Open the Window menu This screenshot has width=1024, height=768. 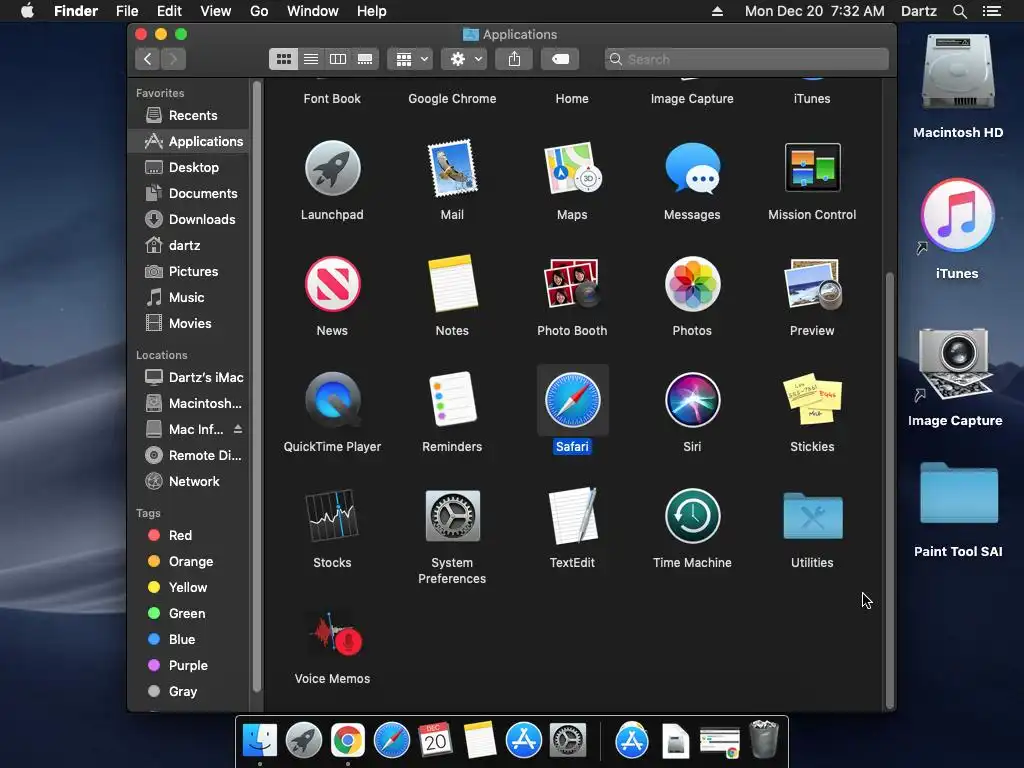(x=313, y=11)
